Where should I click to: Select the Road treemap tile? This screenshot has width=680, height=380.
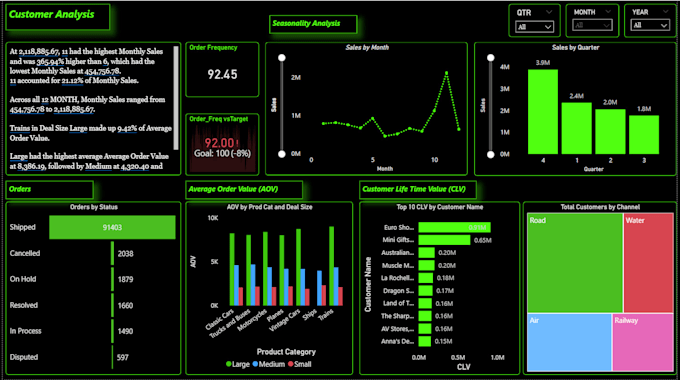pyautogui.click(x=575, y=263)
